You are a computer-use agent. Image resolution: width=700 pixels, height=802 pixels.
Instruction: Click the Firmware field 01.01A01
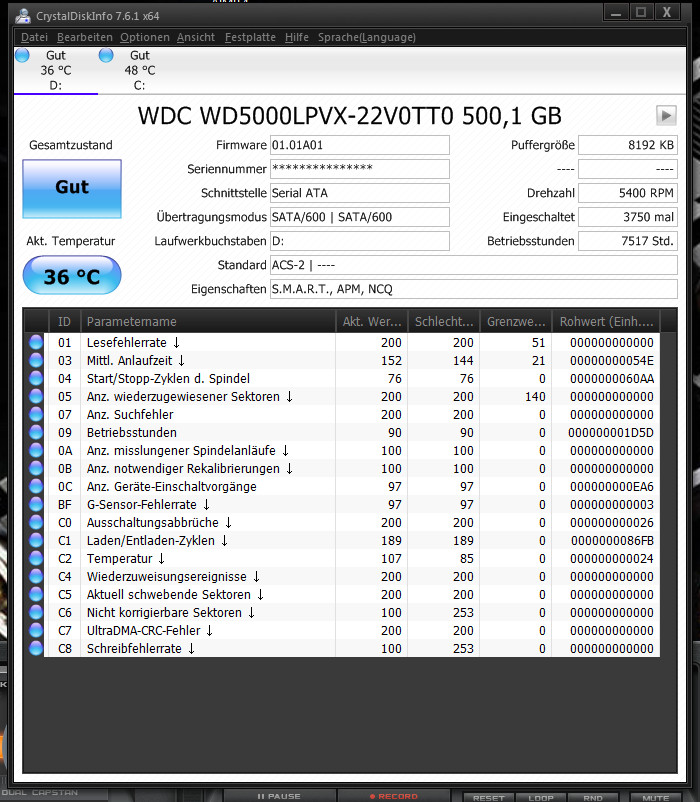point(359,145)
